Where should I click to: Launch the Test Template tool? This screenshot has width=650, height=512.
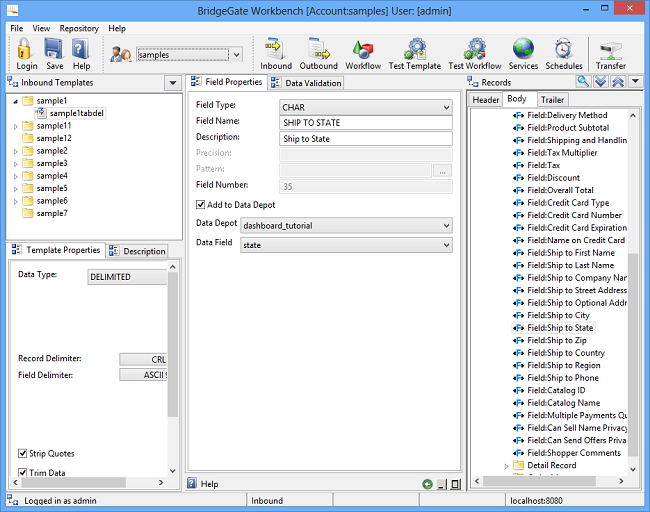pyautogui.click(x=414, y=54)
